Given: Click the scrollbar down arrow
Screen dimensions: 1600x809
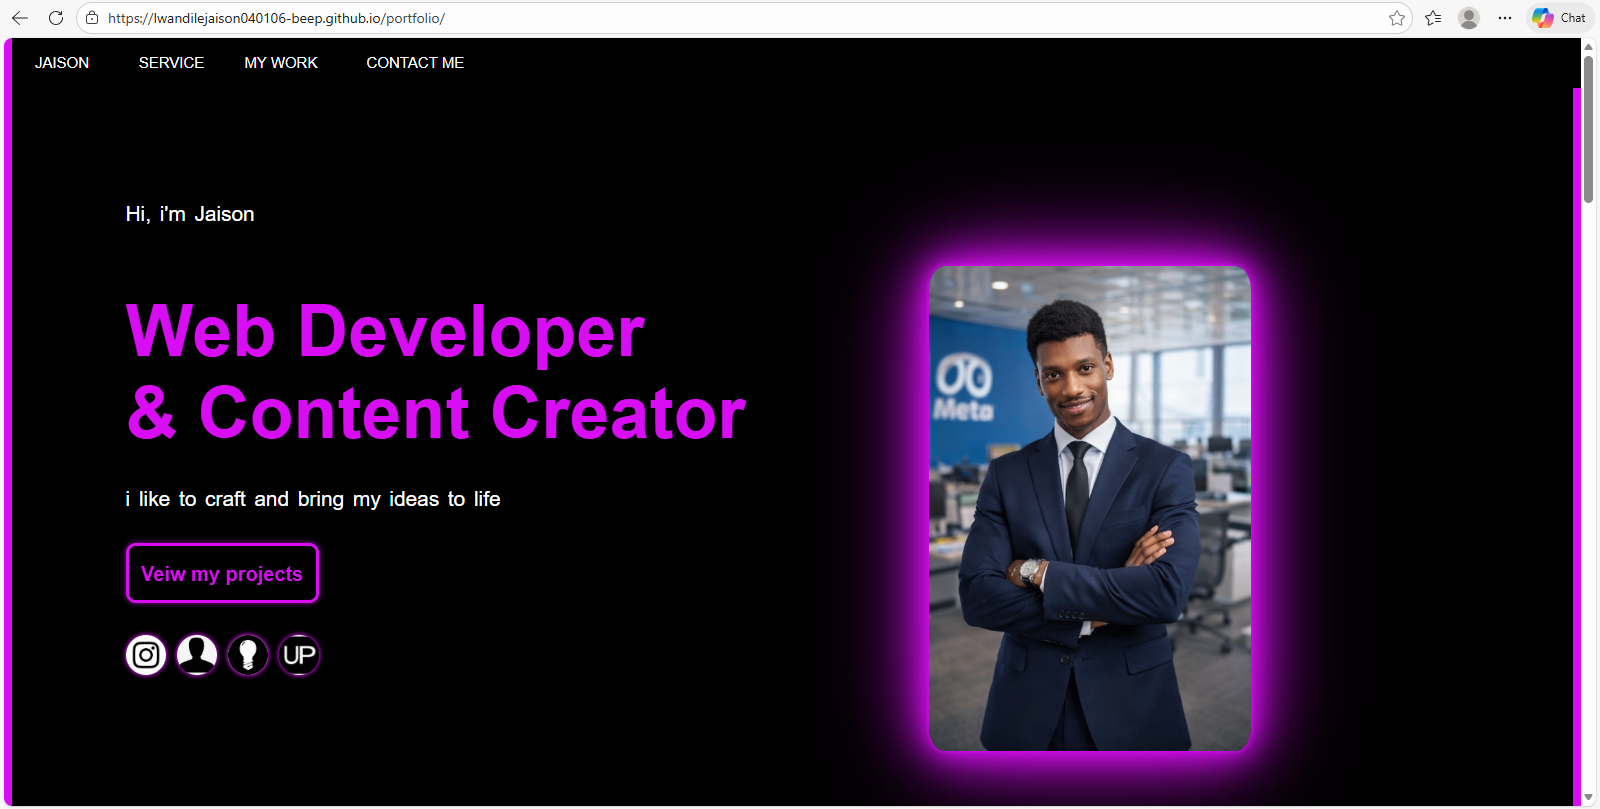Looking at the screenshot, I should click(x=1588, y=797).
